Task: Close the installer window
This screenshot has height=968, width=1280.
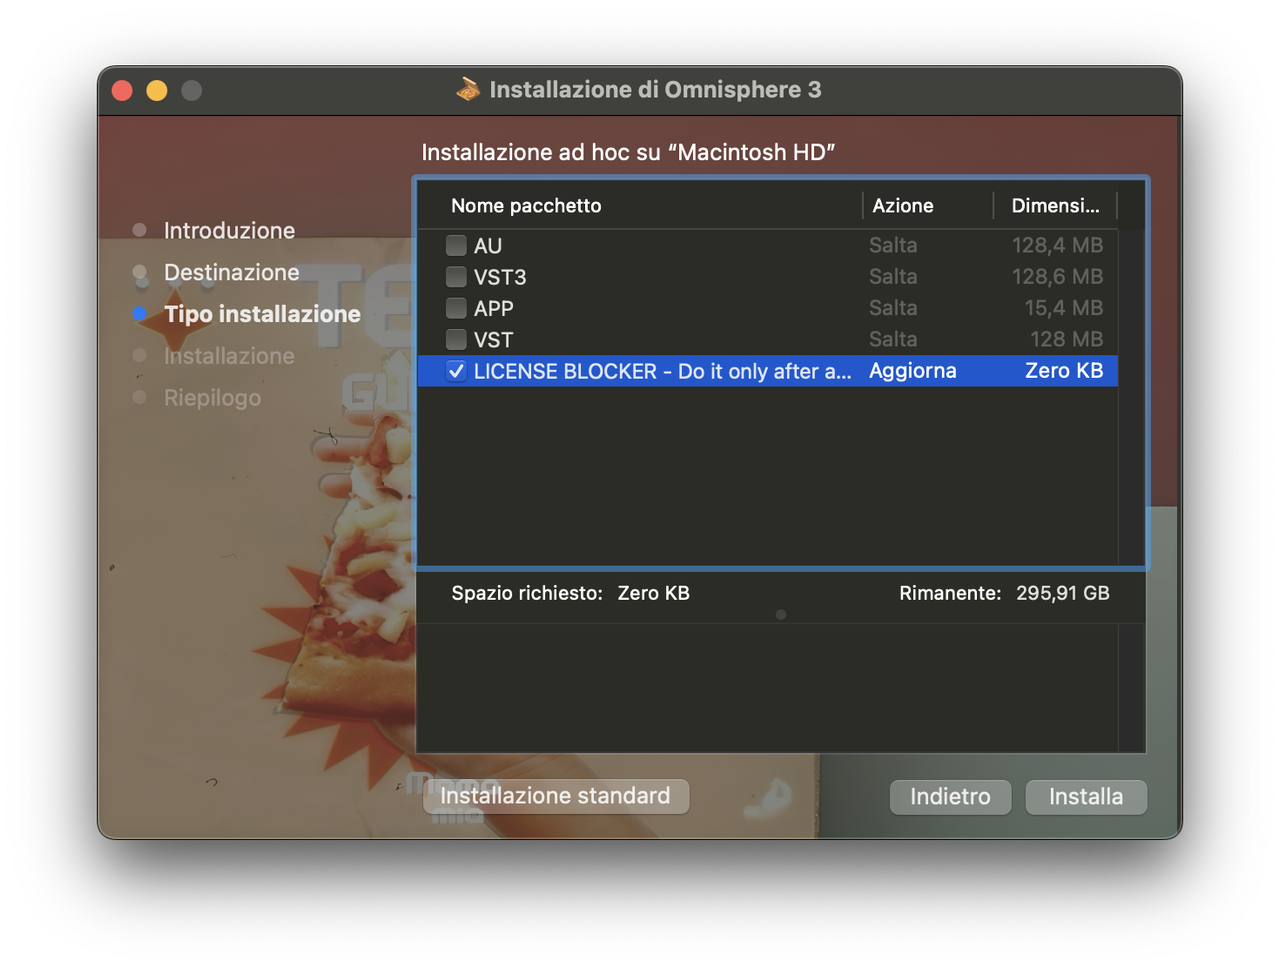Action: tap(122, 91)
